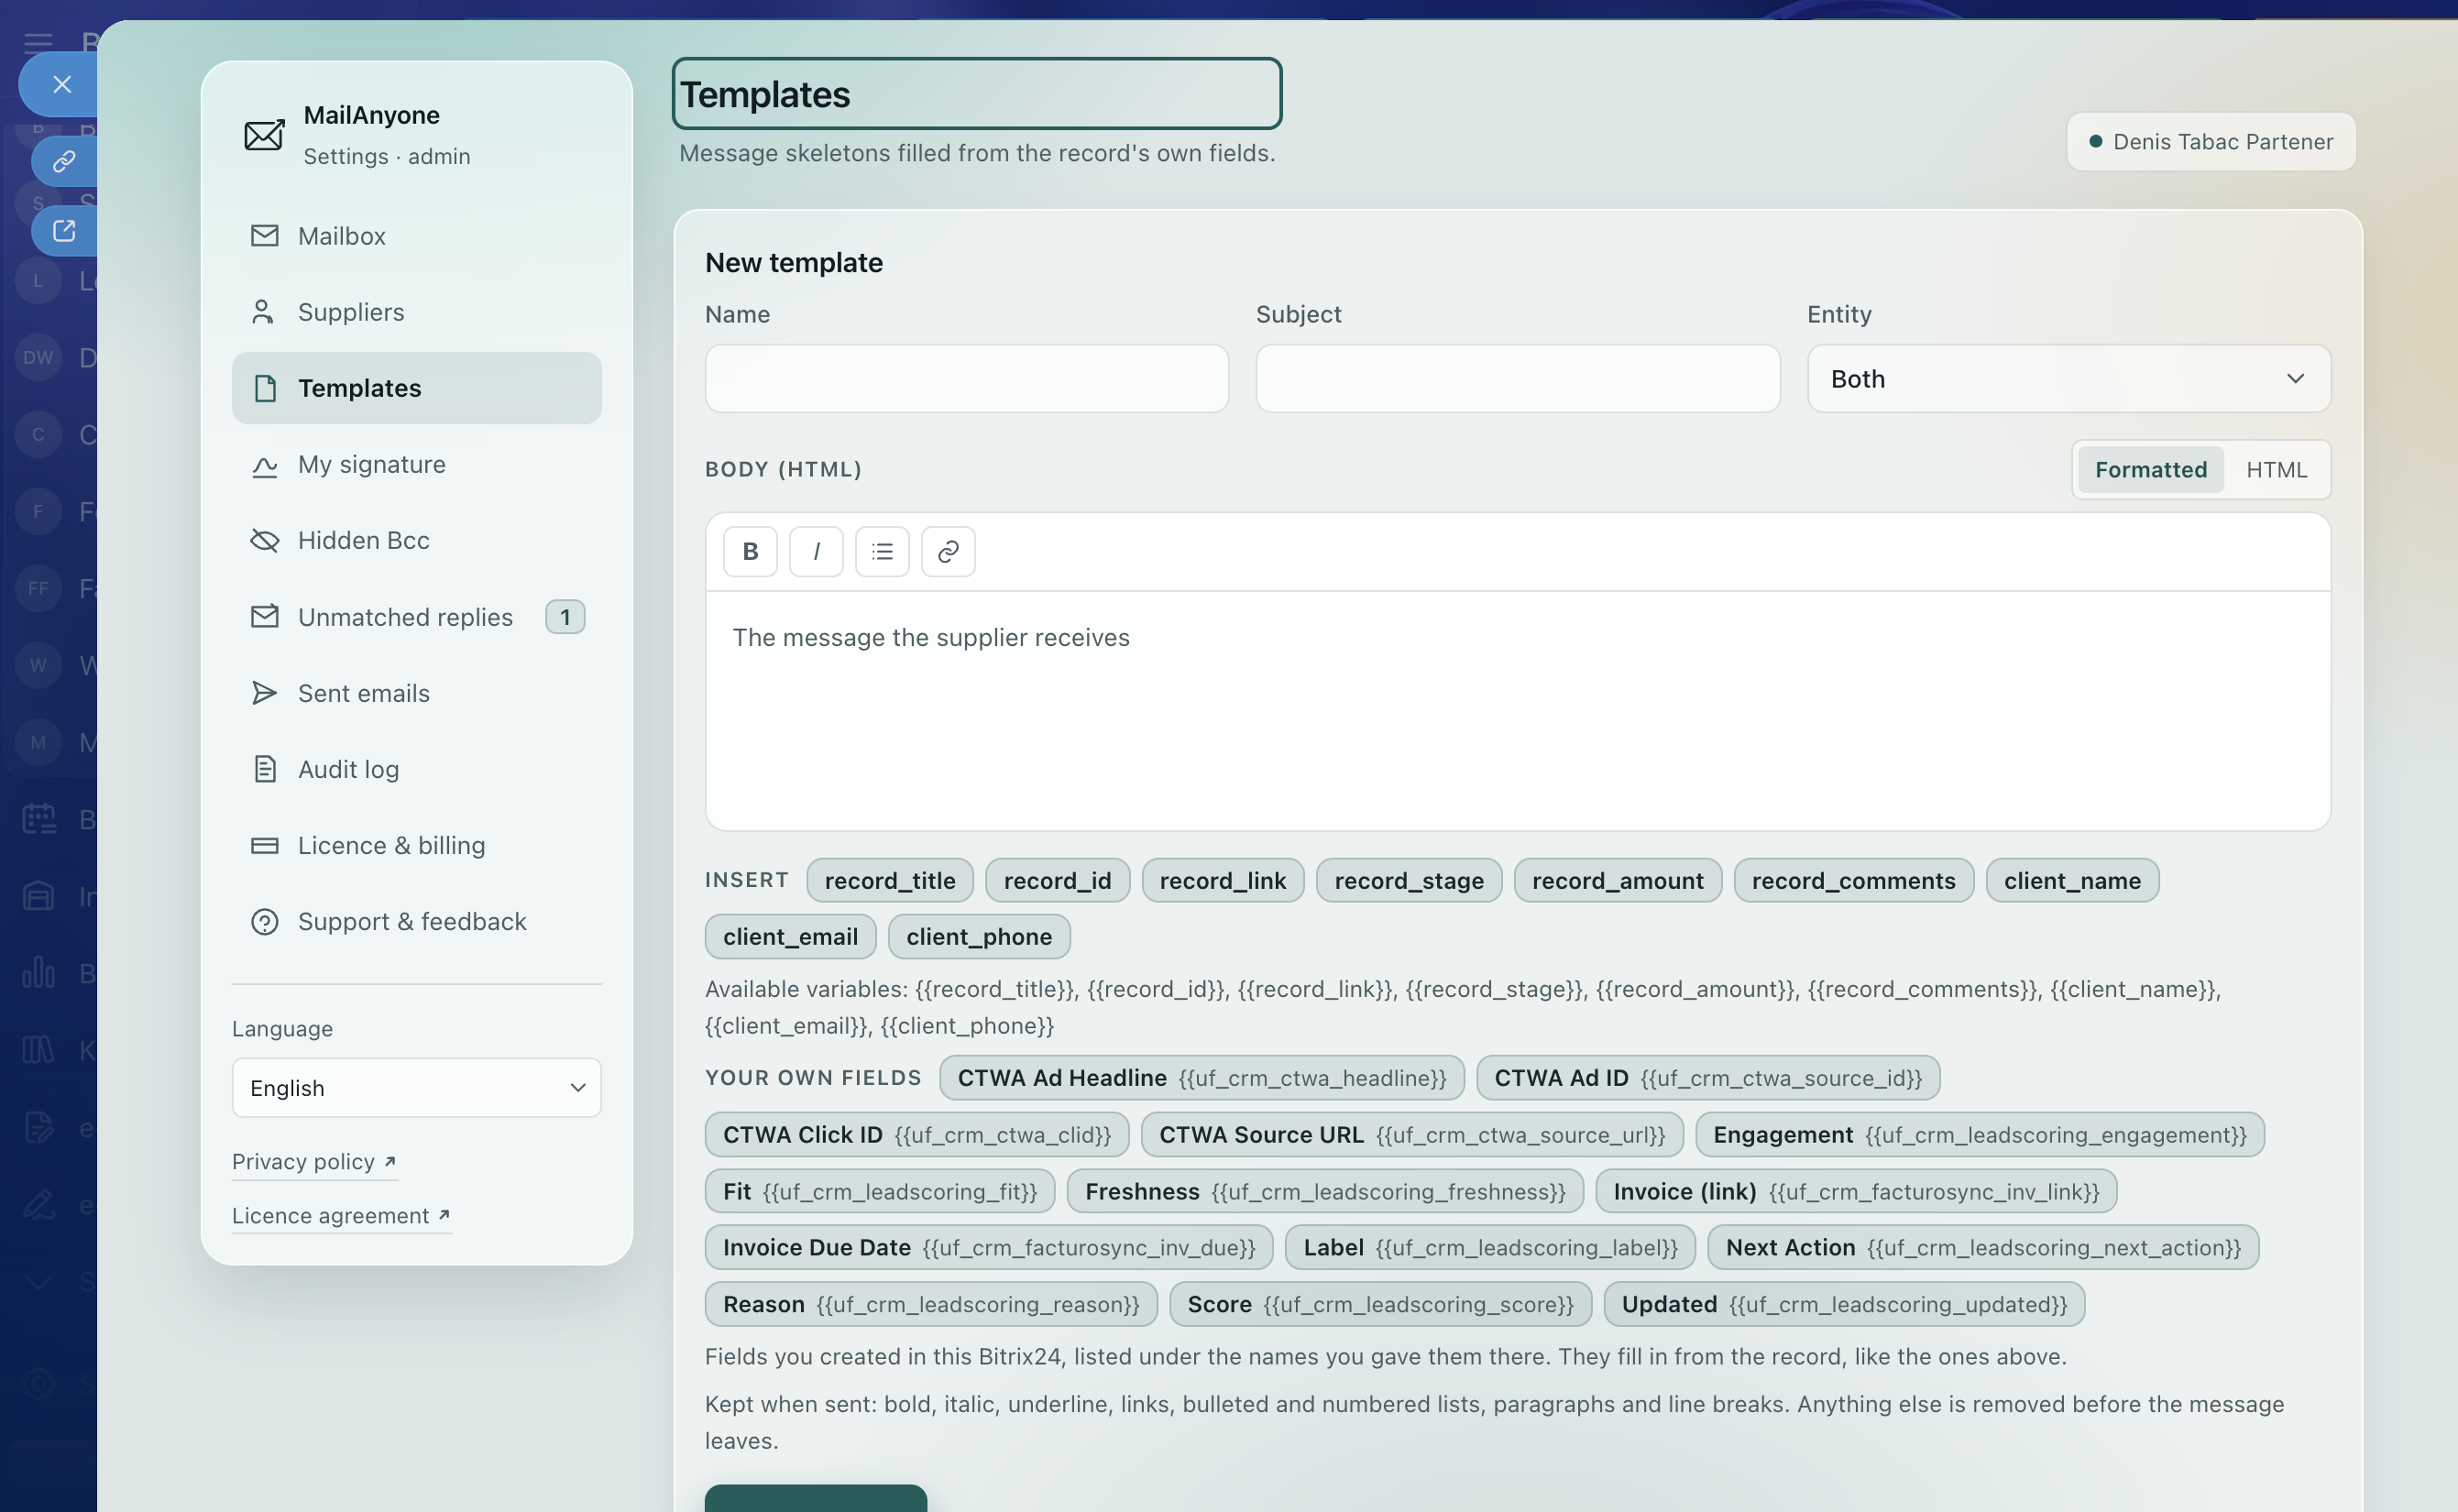Click the template Name input field
The image size is (2458, 1512).
[x=966, y=379]
